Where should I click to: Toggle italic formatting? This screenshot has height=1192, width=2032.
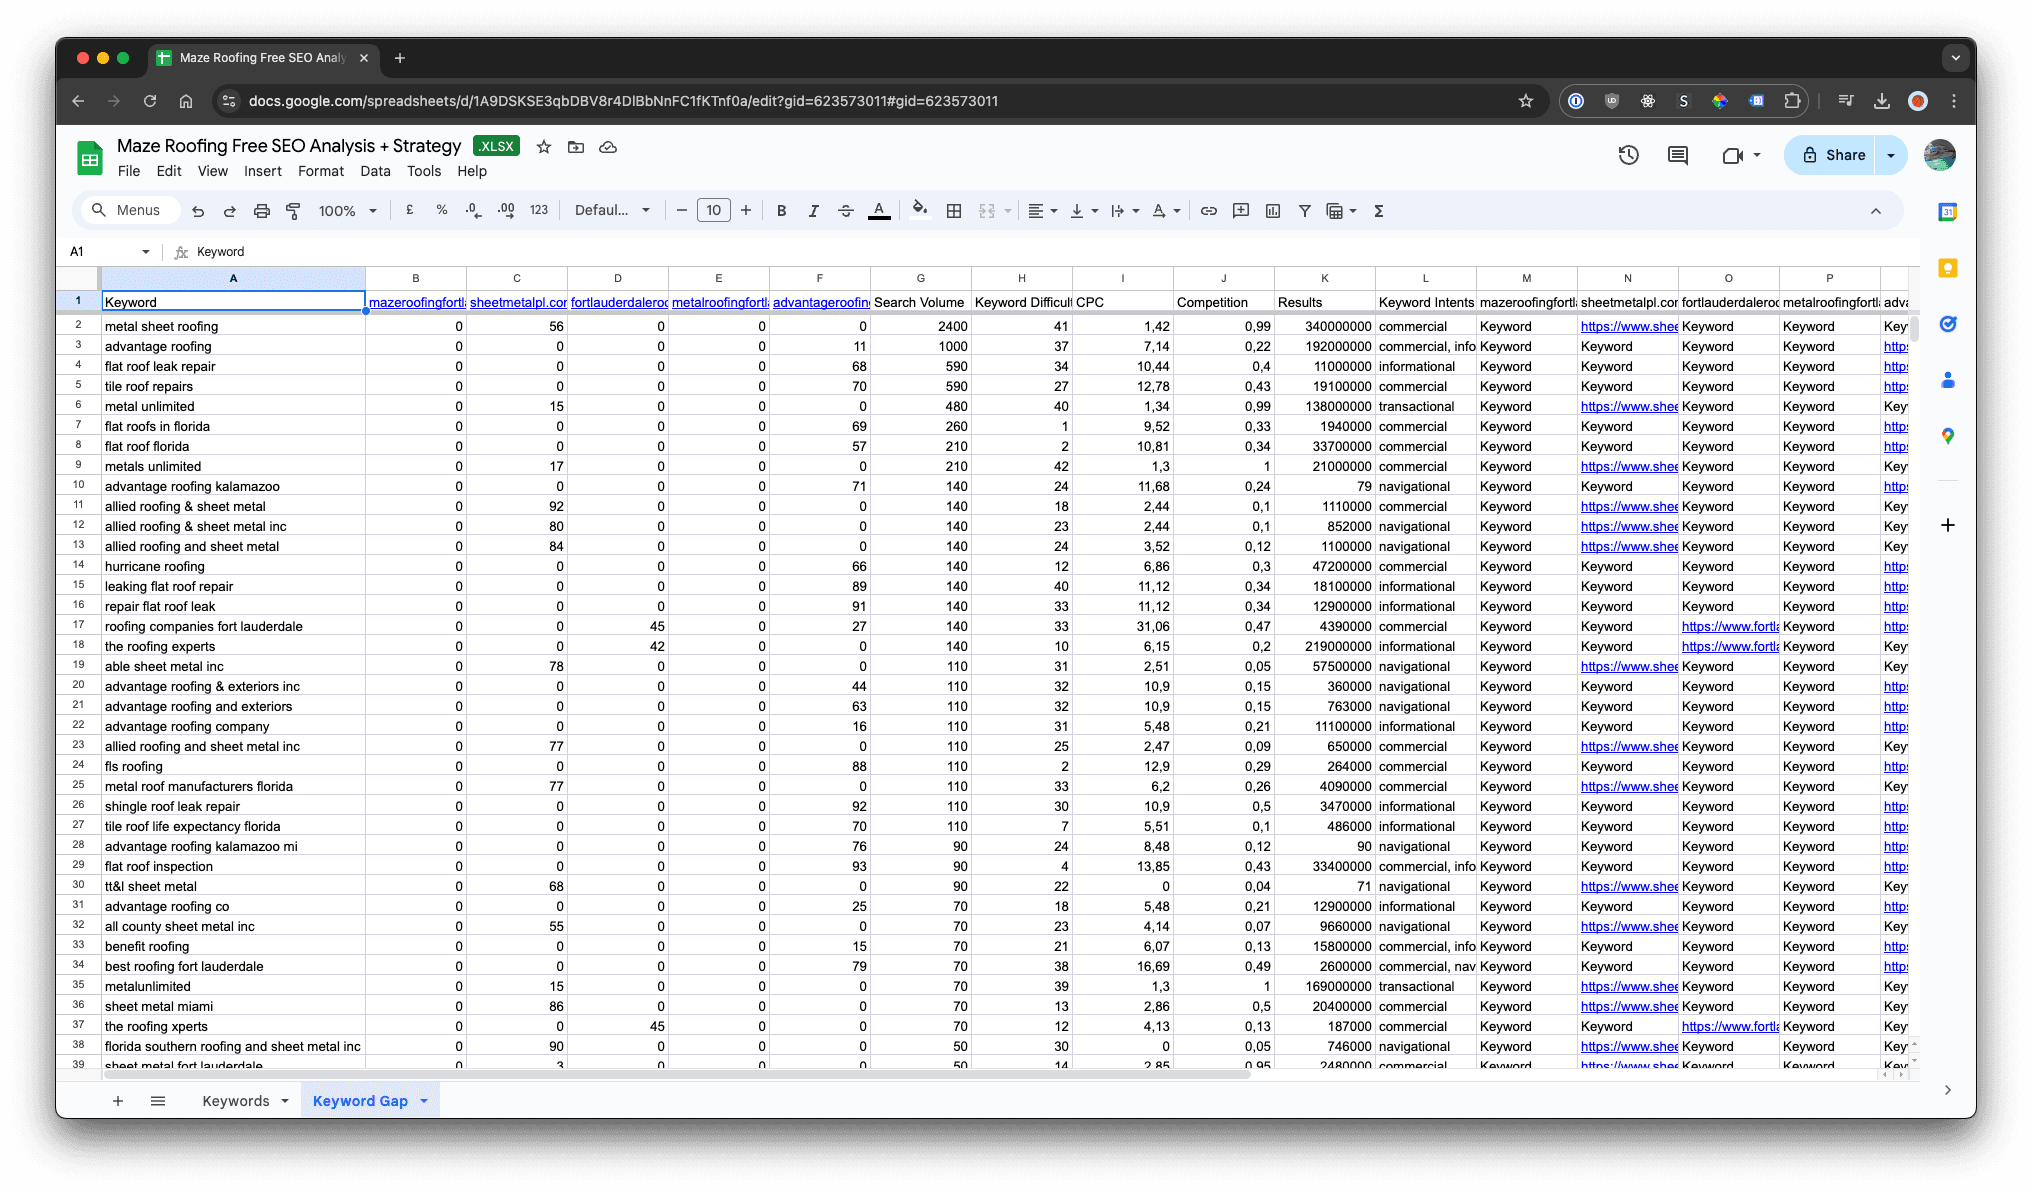813,211
